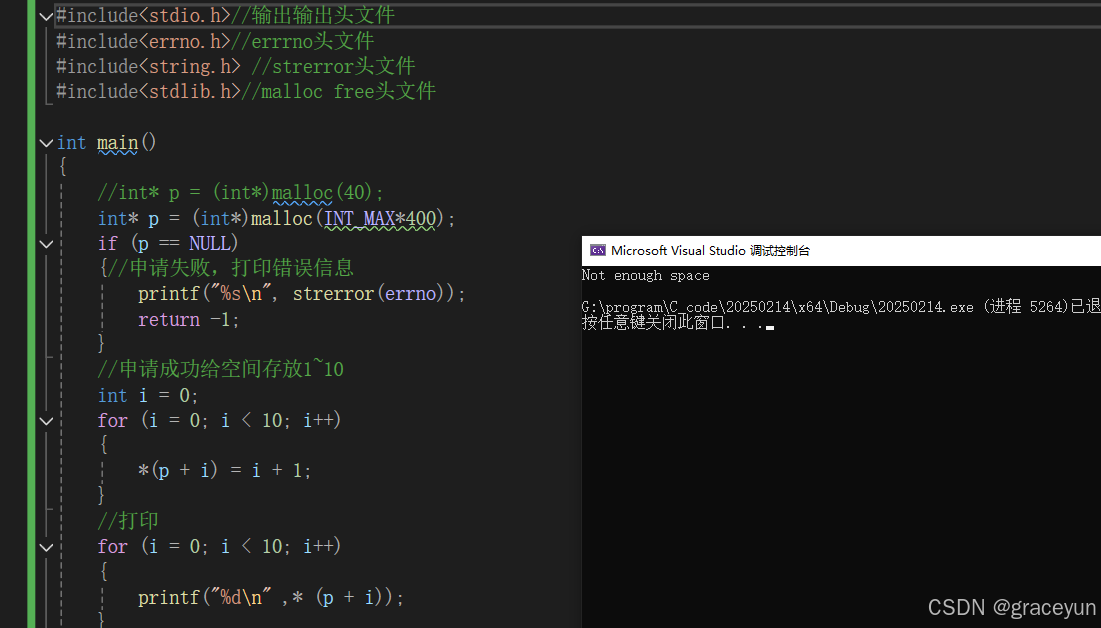The image size is (1101, 628).
Task: Click the #include<string.h> line
Action: coord(236,67)
